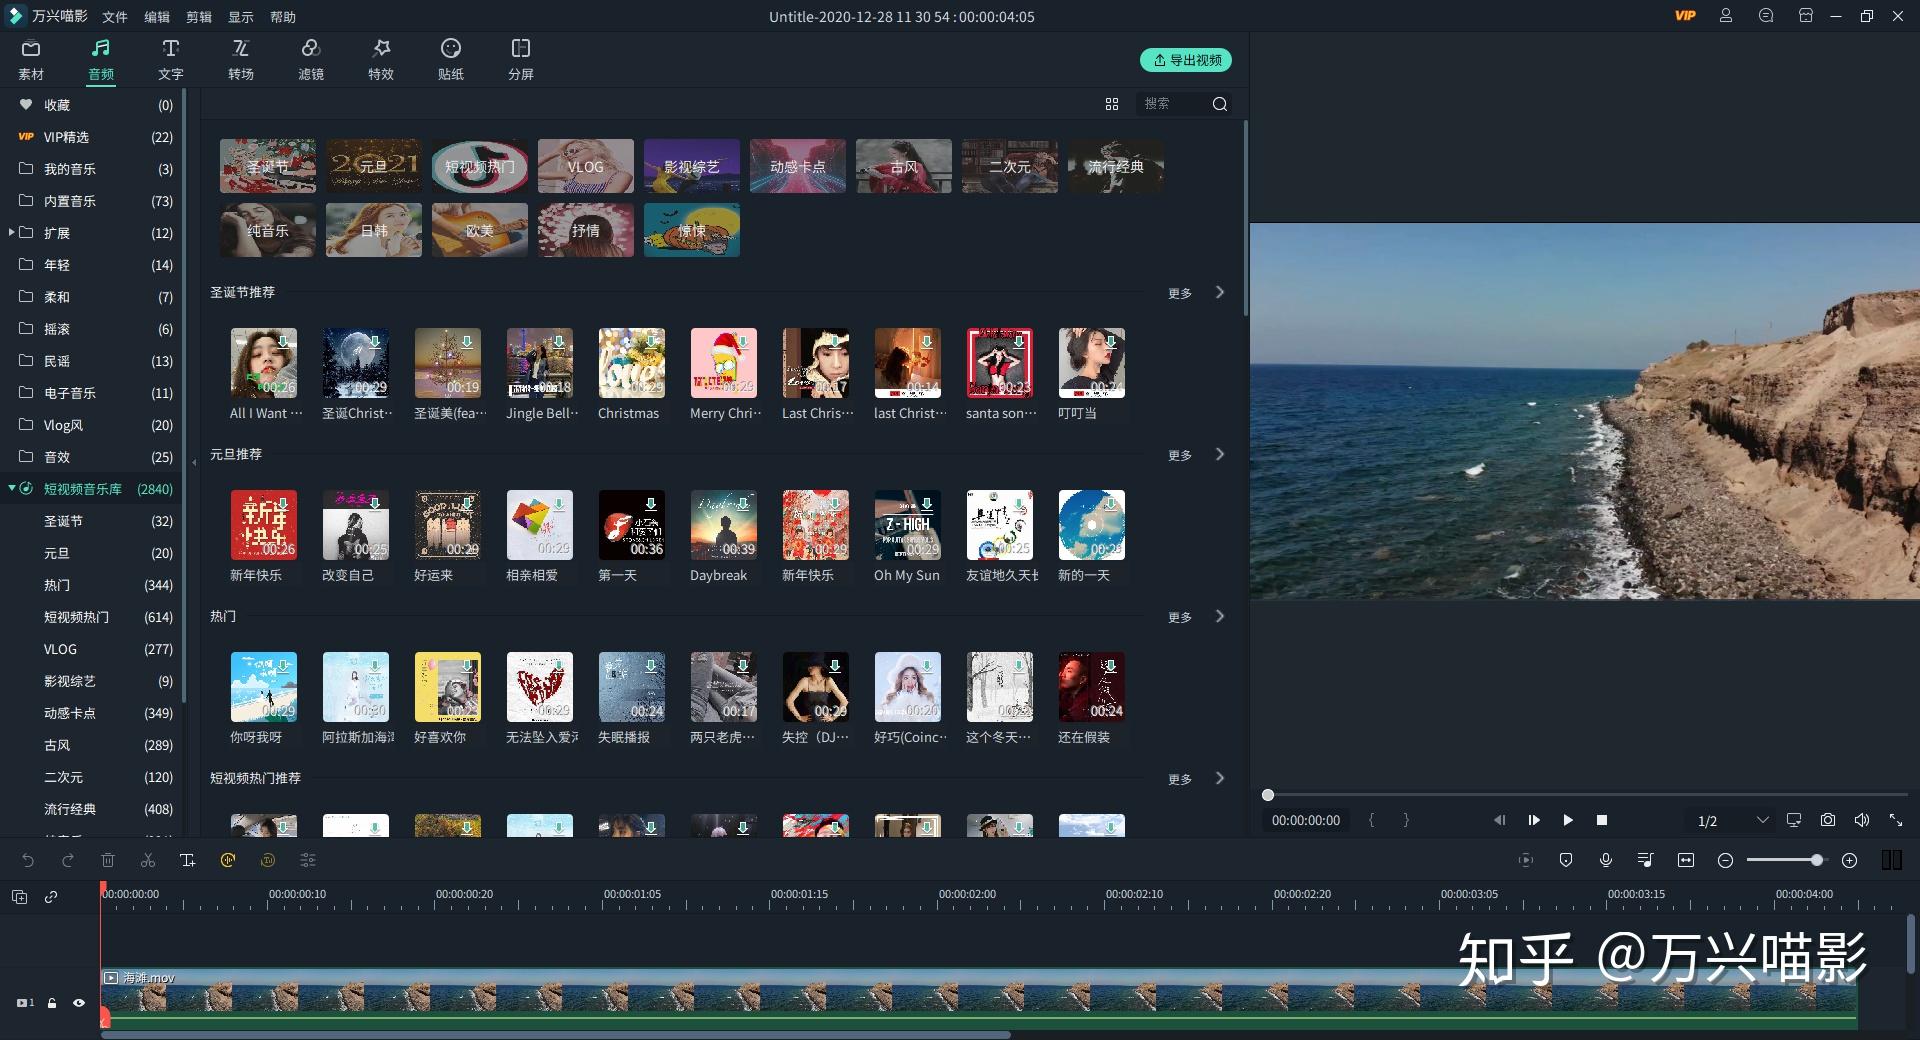Open the 编辑 menu
The width and height of the screenshot is (1920, 1040).
[157, 17]
